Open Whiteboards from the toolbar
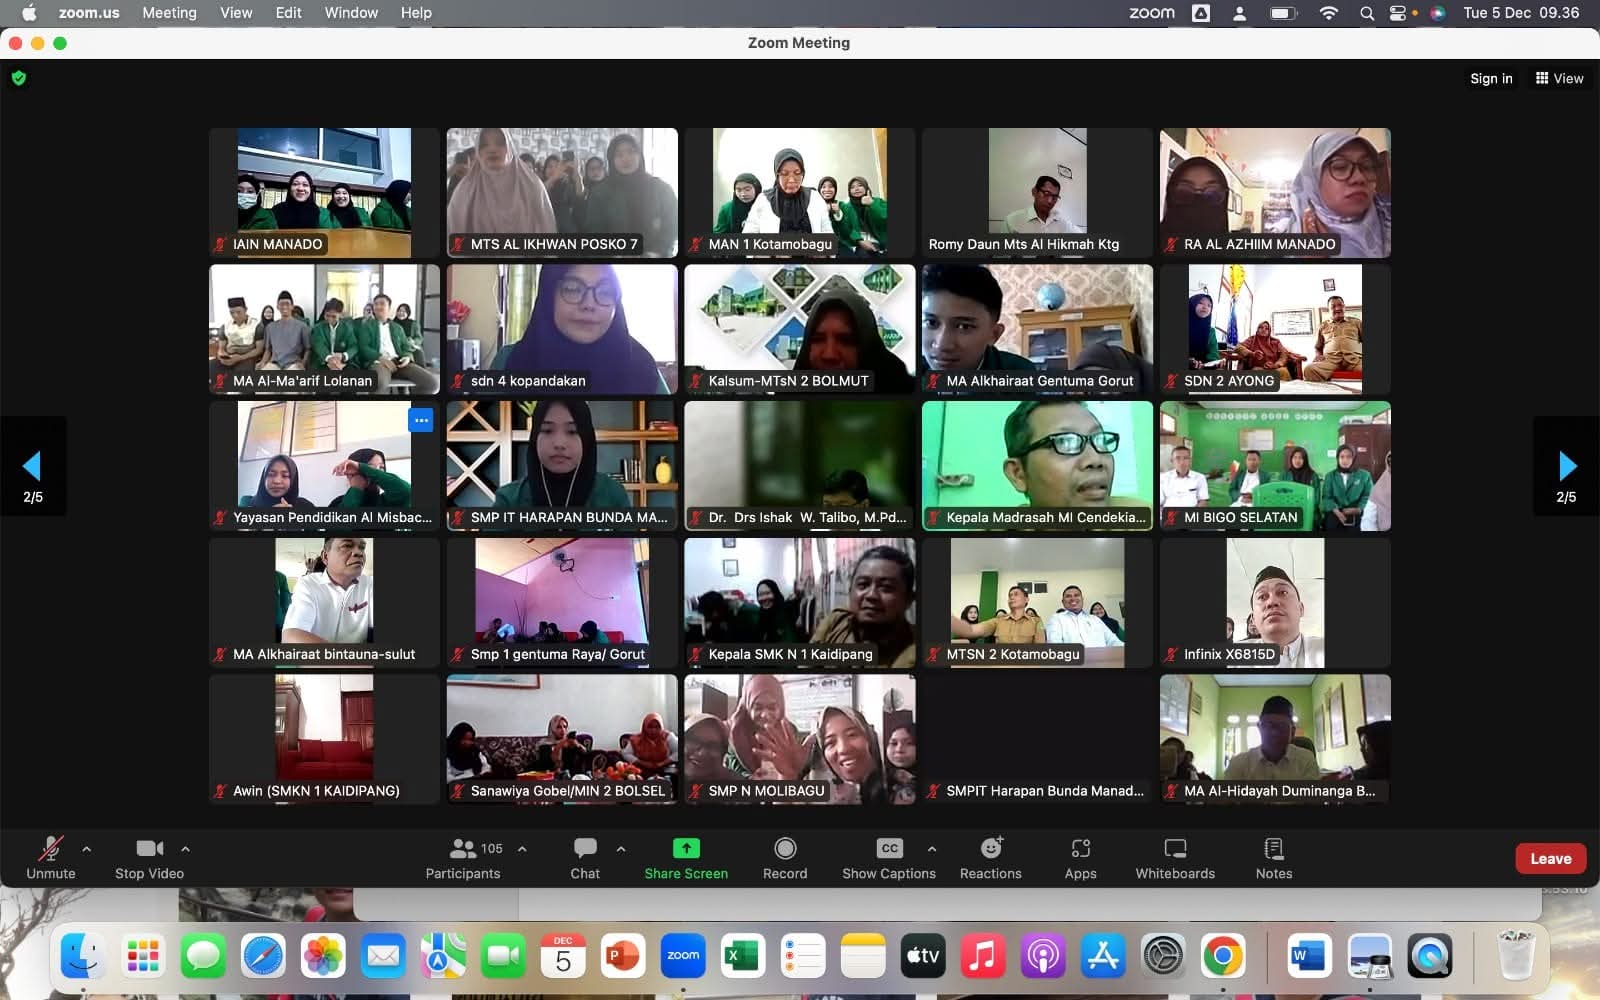Viewport: 1600px width, 1000px height. pyautogui.click(x=1175, y=858)
